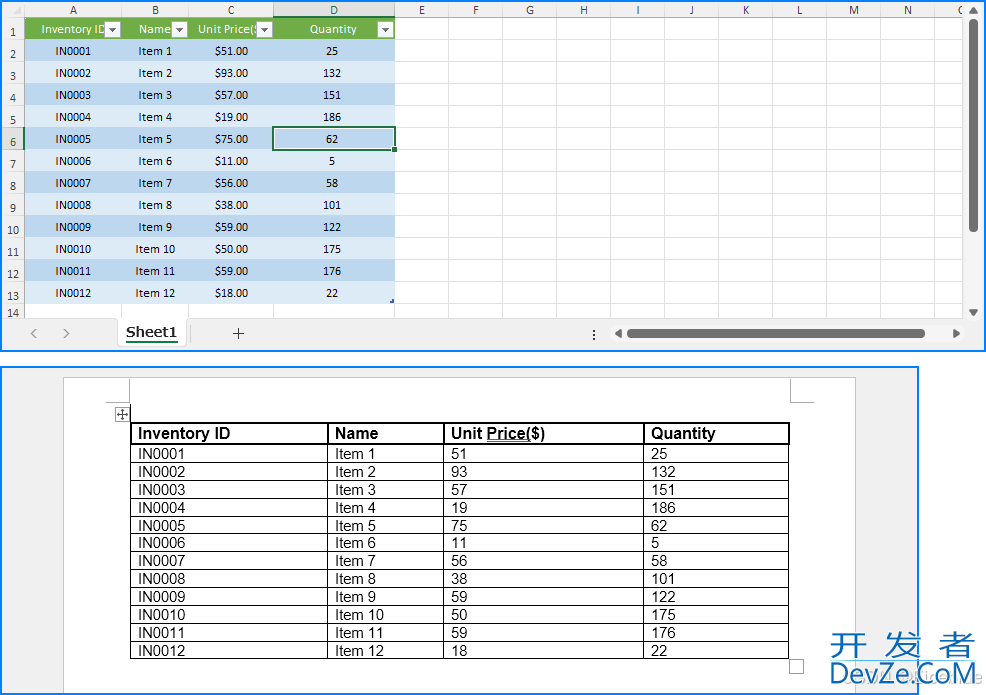Click the vertical scrollbar down arrow
The height and width of the screenshot is (695, 986).
click(973, 312)
